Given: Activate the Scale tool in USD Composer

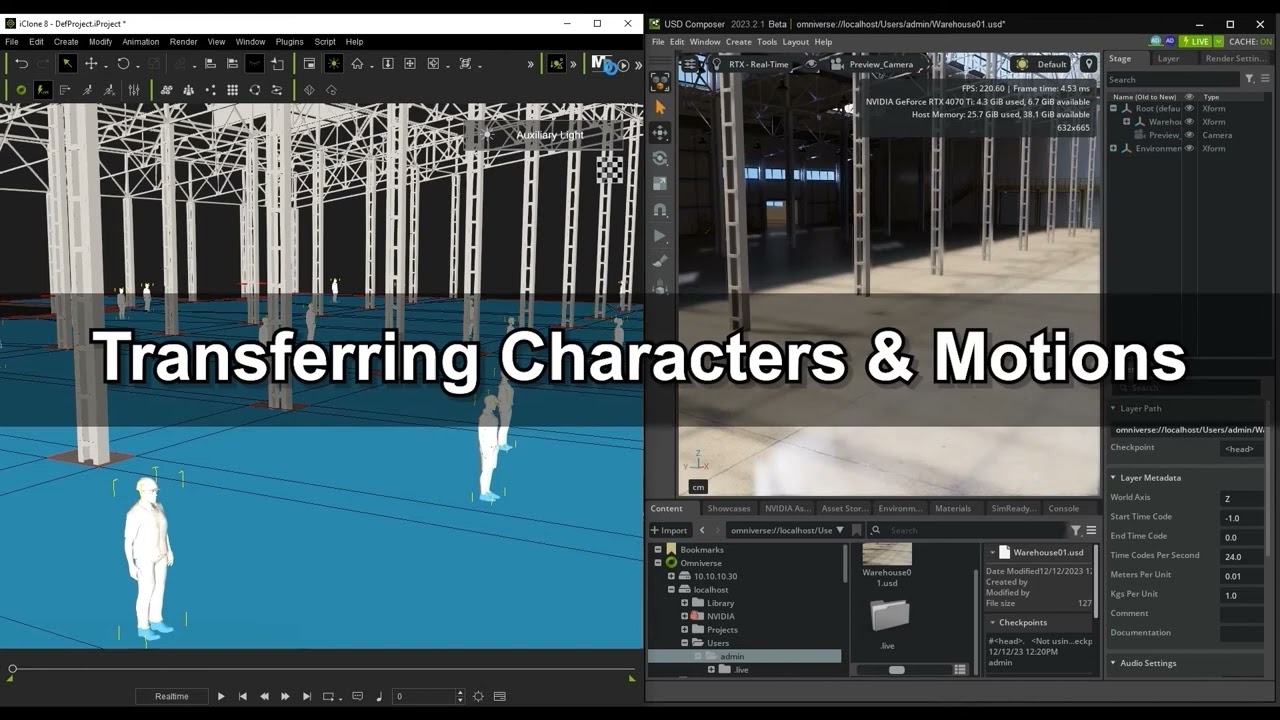Looking at the screenshot, I should [x=660, y=184].
